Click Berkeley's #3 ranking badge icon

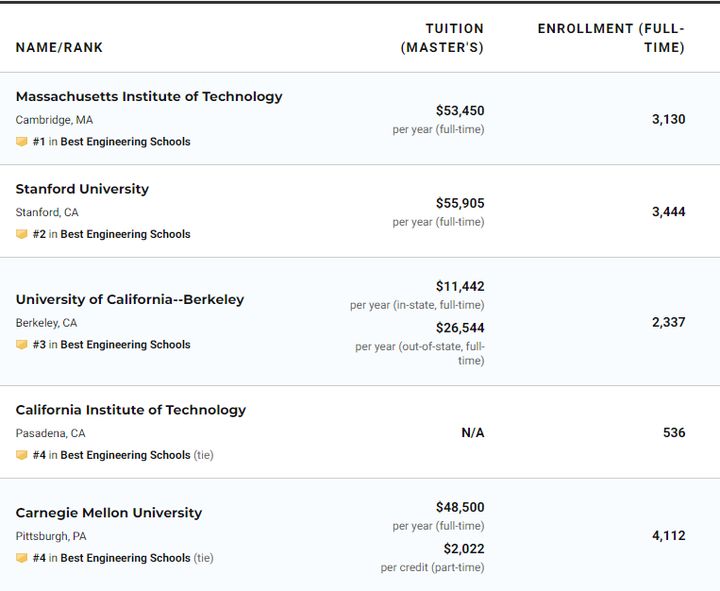point(22,344)
